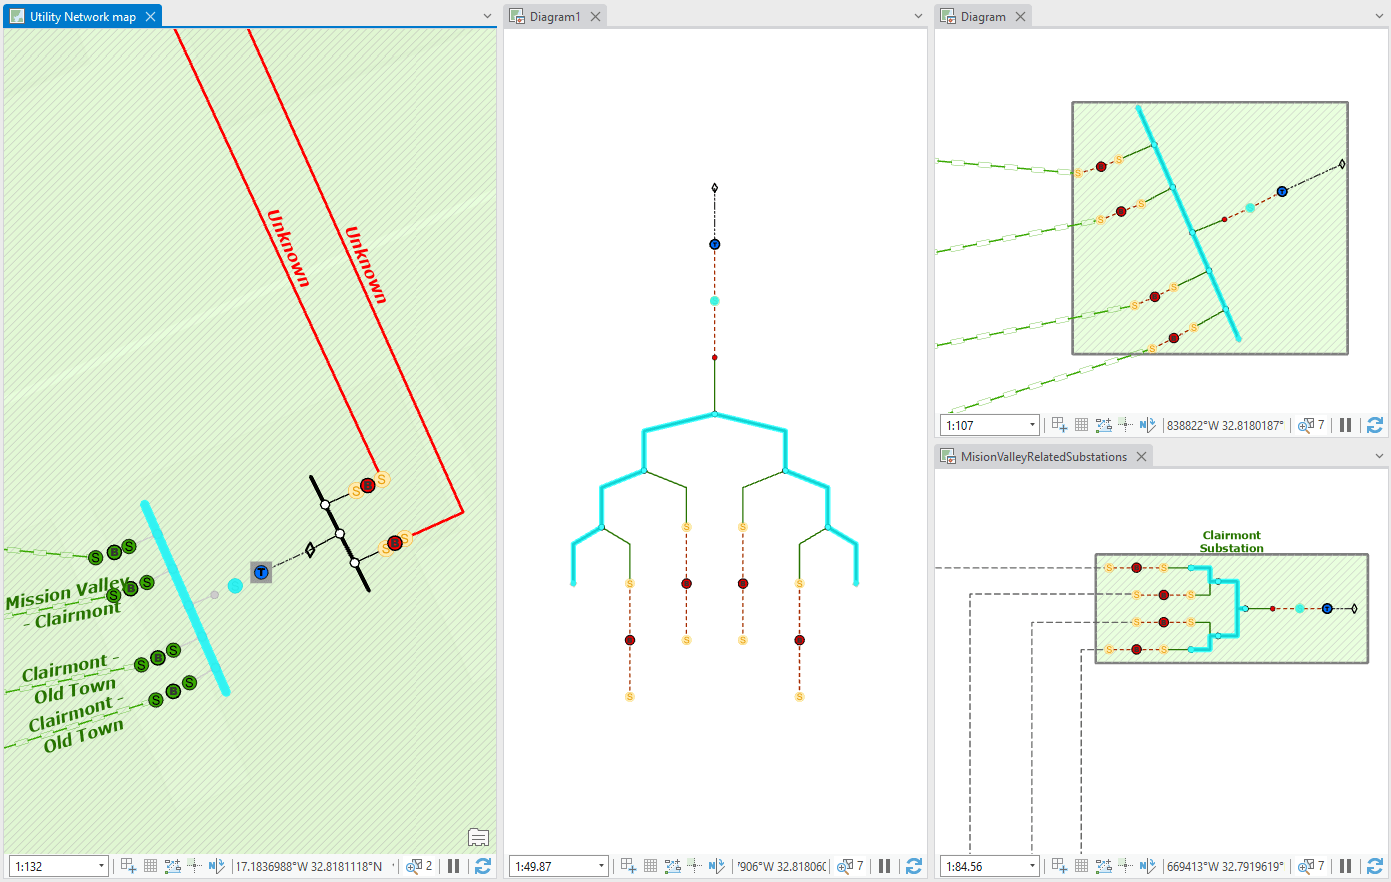1391x882 pixels.
Task: Click the note callout icon at bottom of map
Action: pyautogui.click(x=478, y=837)
